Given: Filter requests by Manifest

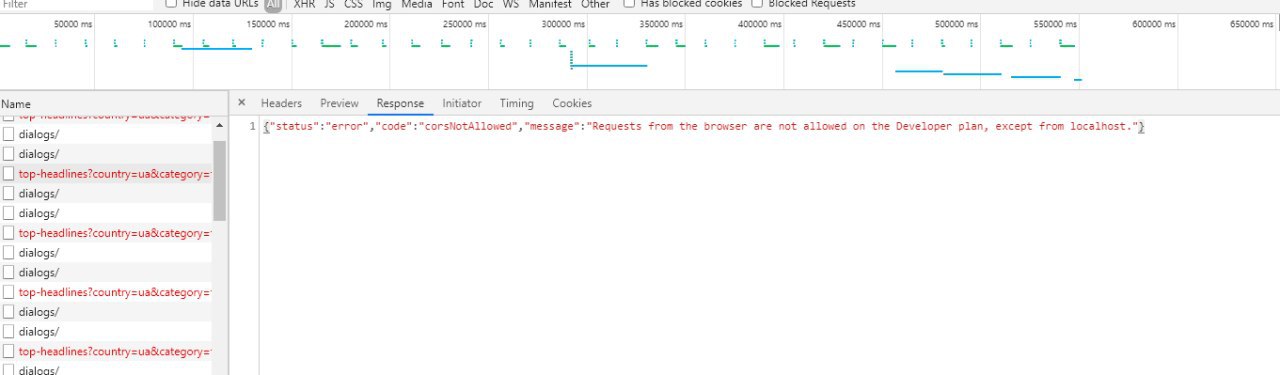Looking at the screenshot, I should (551, 4).
